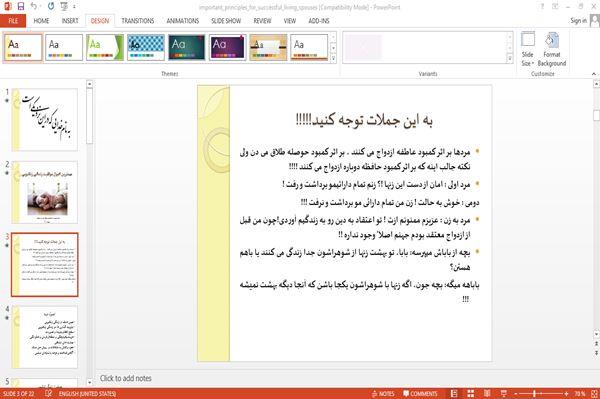Image resolution: width=600 pixels, height=399 pixels.
Task: Switch to Reading View icon
Action: [x=487, y=394]
